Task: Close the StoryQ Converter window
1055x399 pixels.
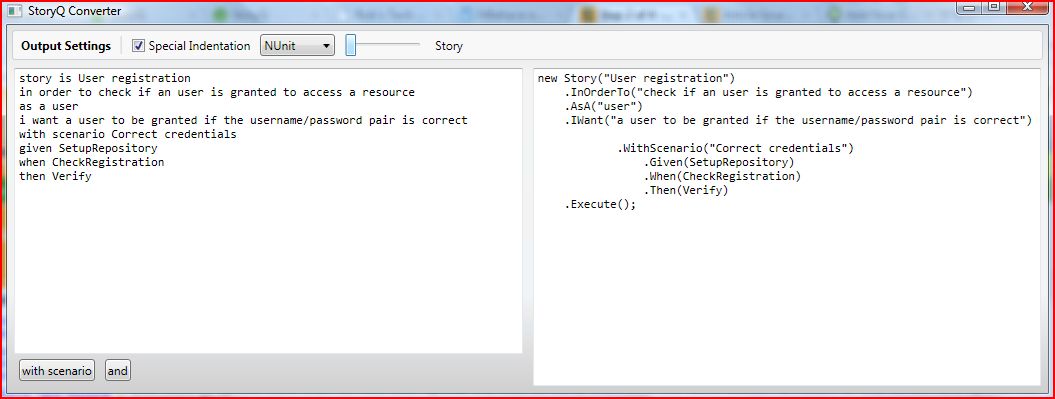Action: [x=1026, y=7]
